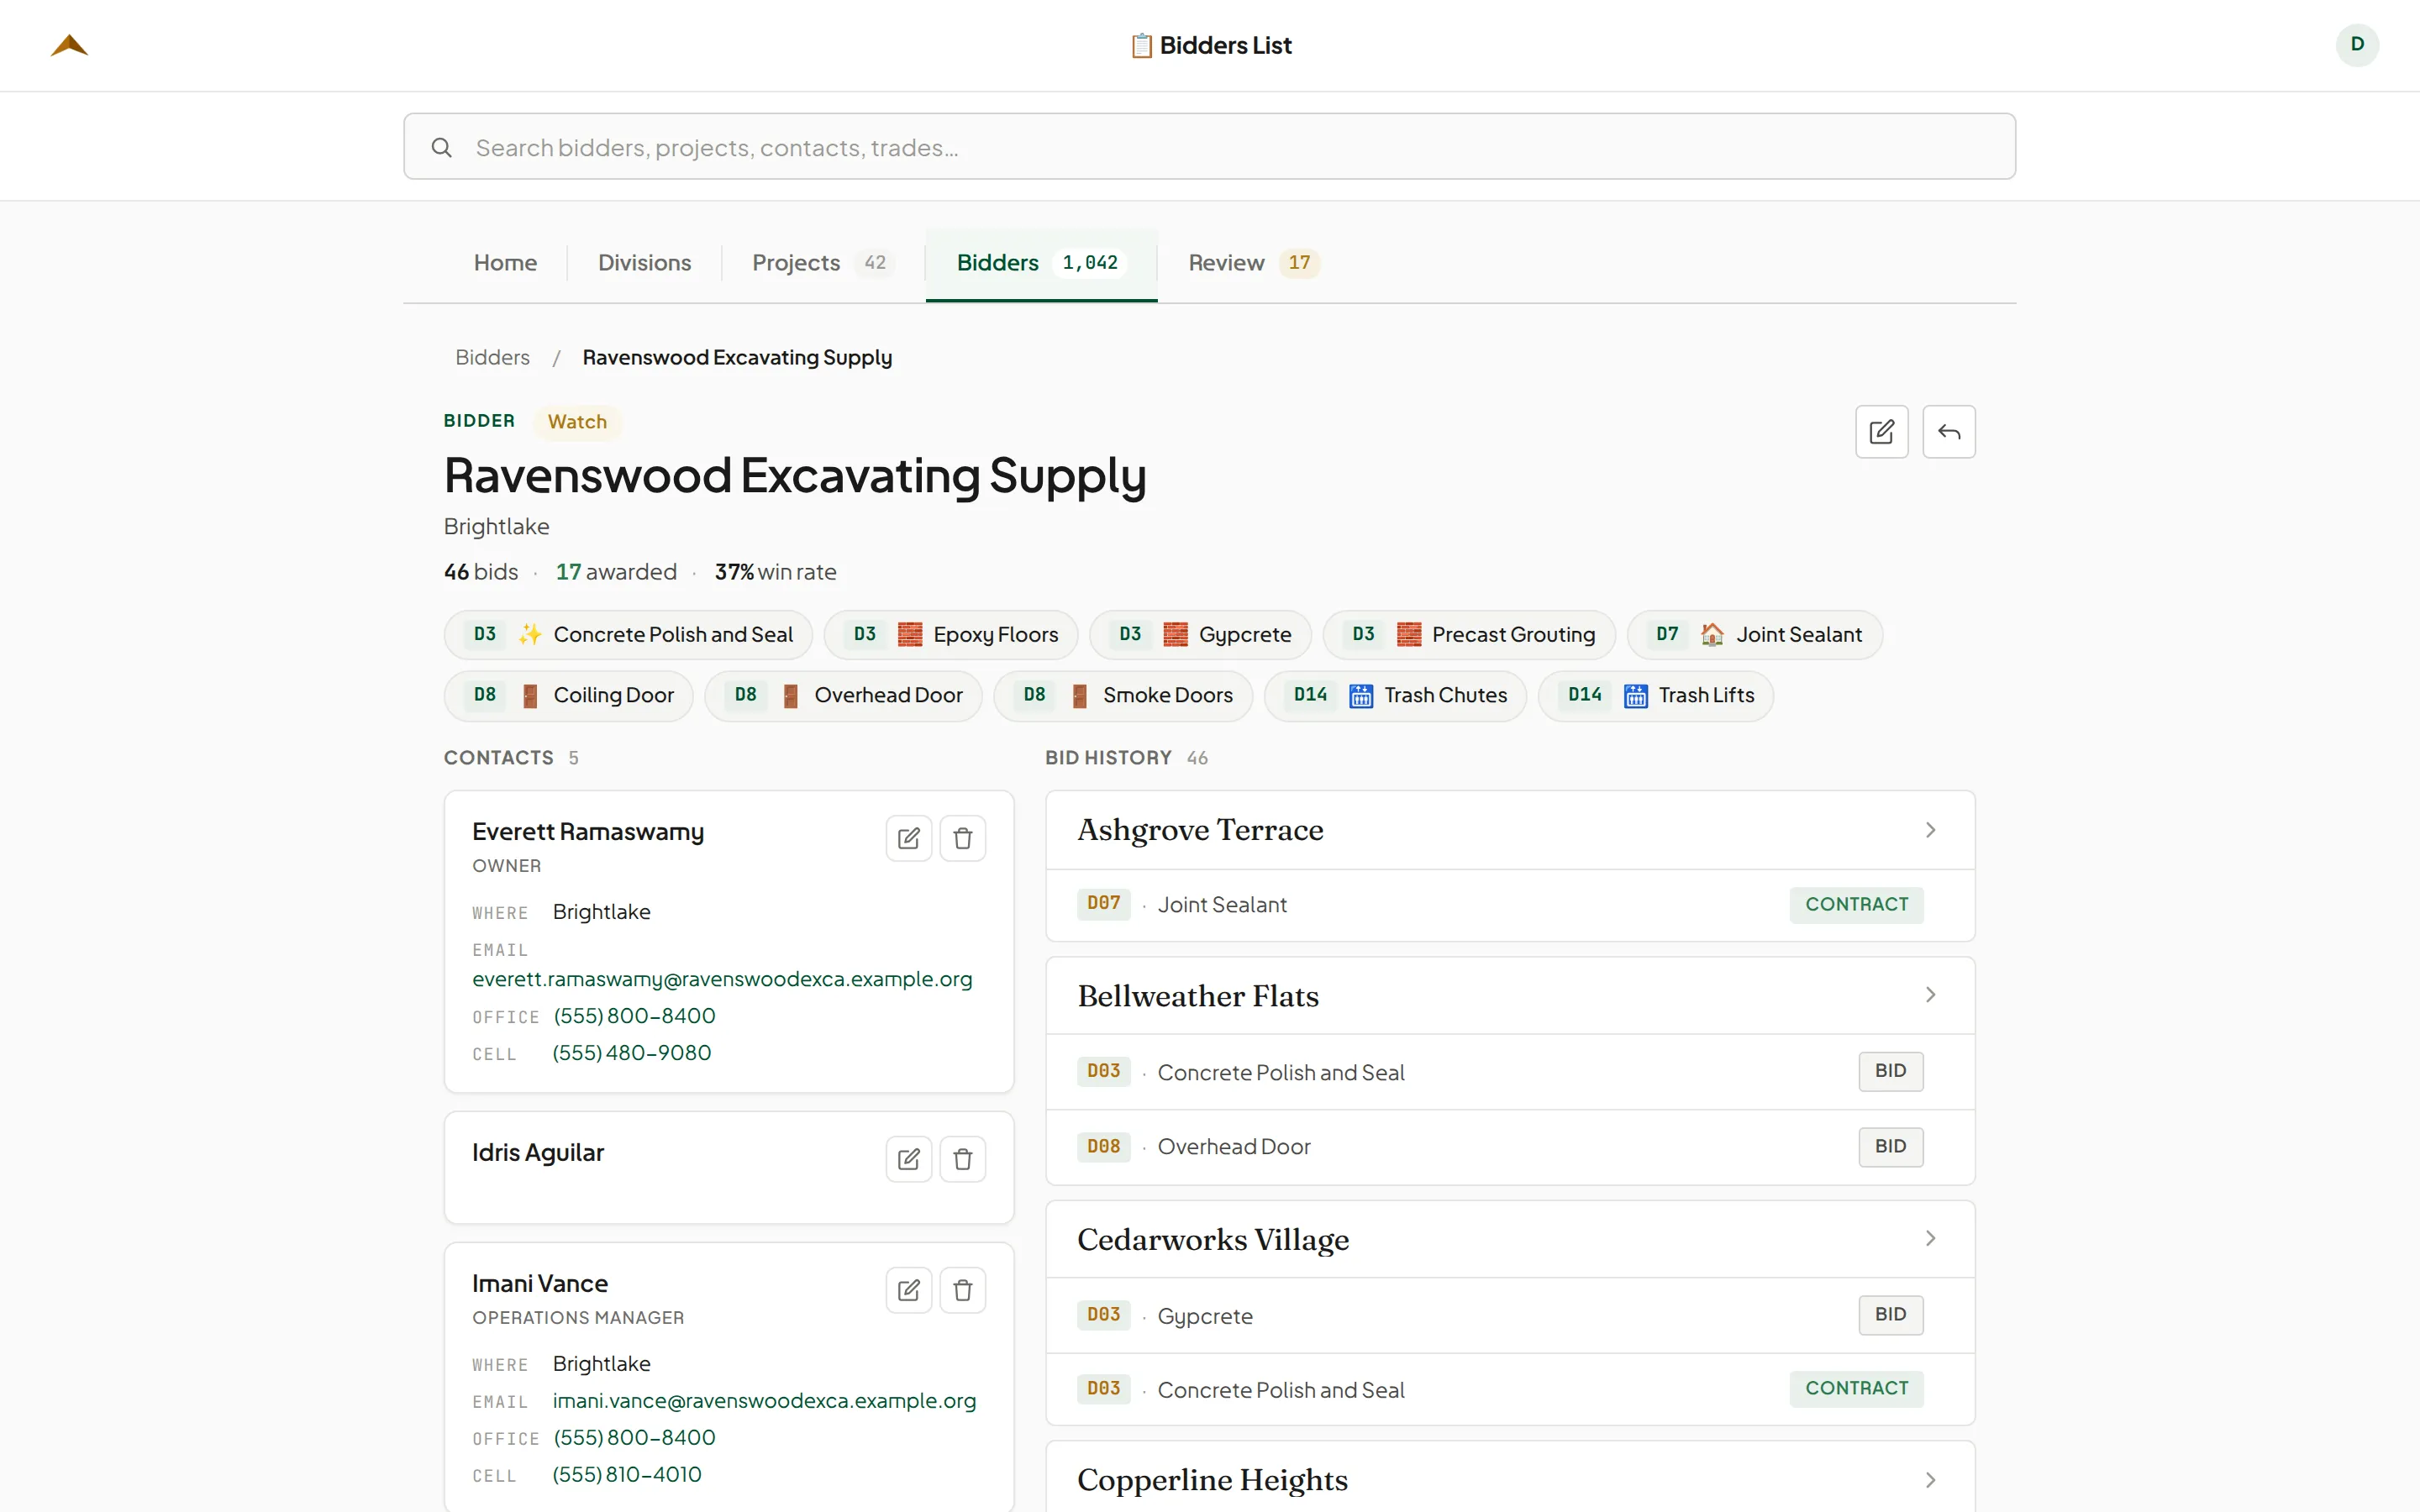Switch to the Divisions tab
This screenshot has height=1512, width=2420.
[x=644, y=263]
